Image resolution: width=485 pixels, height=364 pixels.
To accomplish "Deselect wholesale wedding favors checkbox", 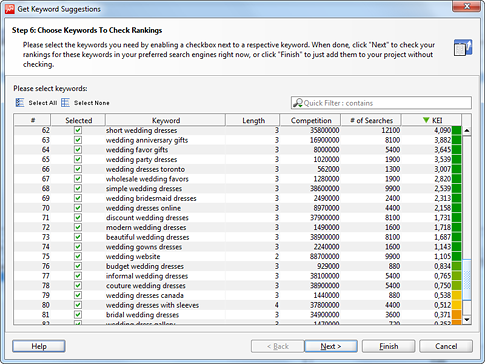I will [x=78, y=178].
